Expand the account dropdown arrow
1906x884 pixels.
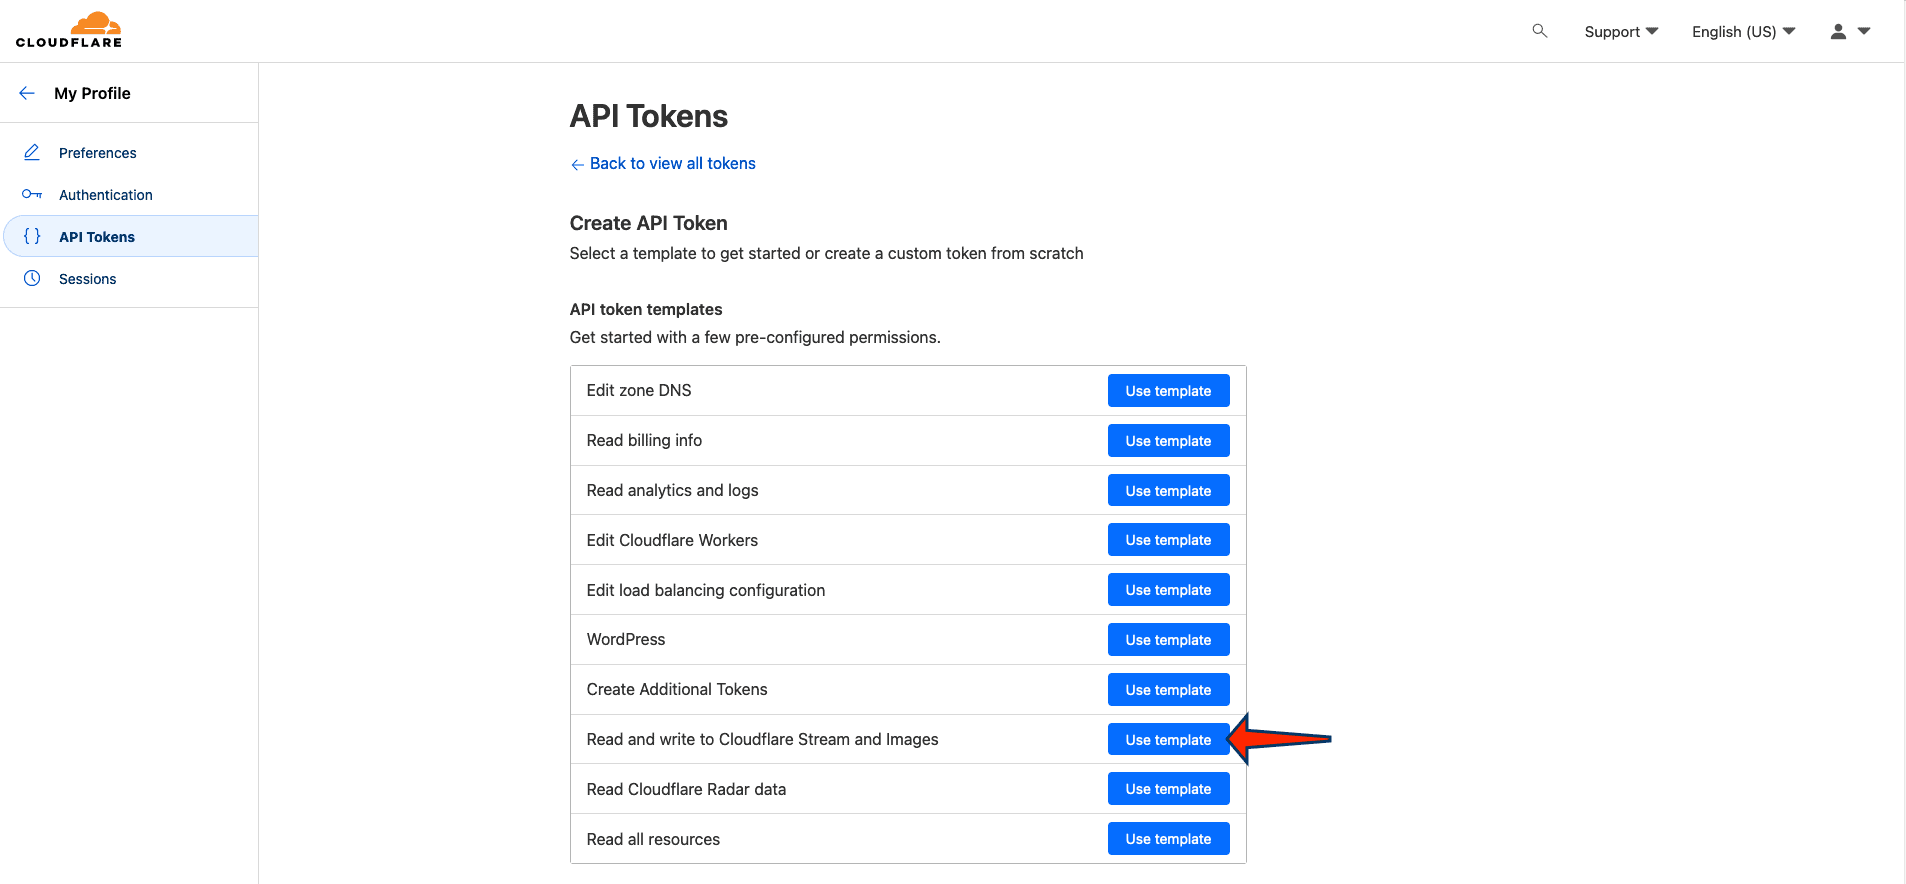1864,31
